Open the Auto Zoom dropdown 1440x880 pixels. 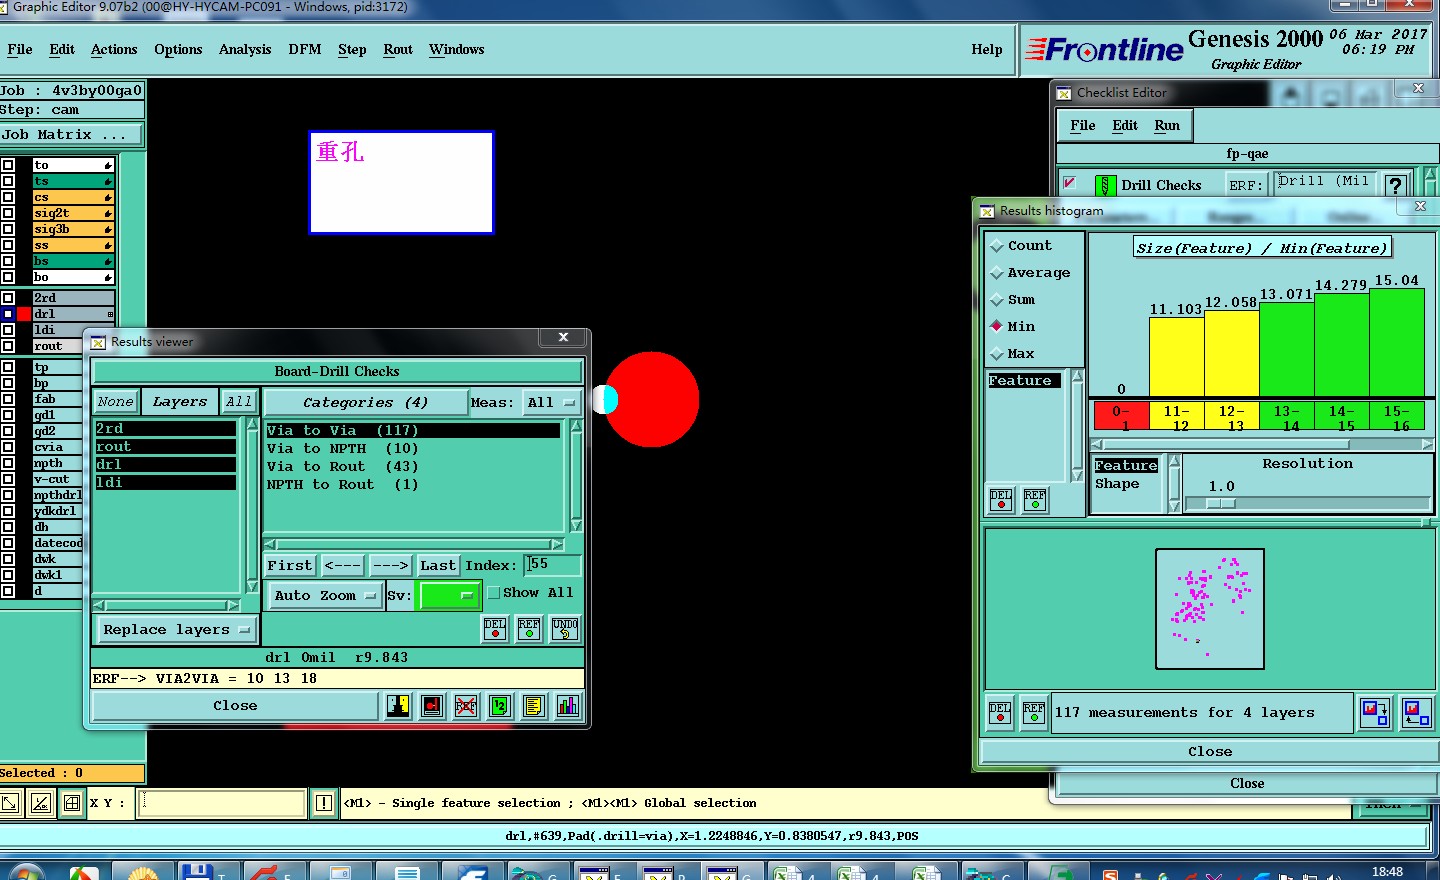325,595
